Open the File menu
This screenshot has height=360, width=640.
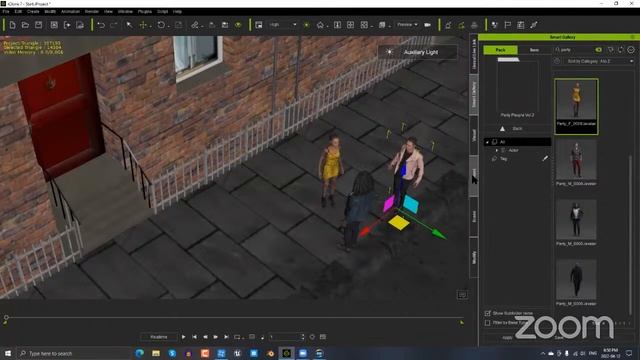coord(6,11)
